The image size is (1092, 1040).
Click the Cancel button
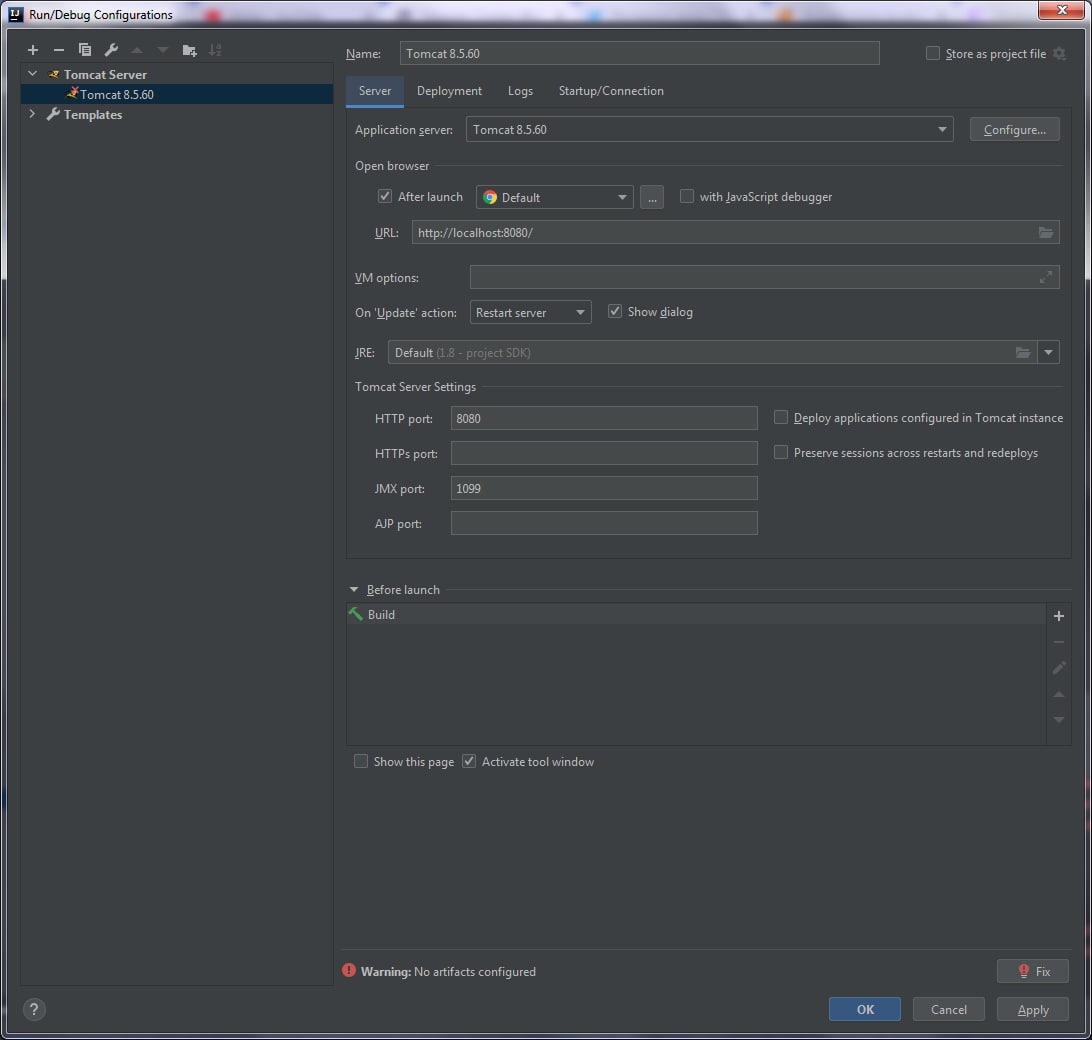pyautogui.click(x=949, y=1009)
